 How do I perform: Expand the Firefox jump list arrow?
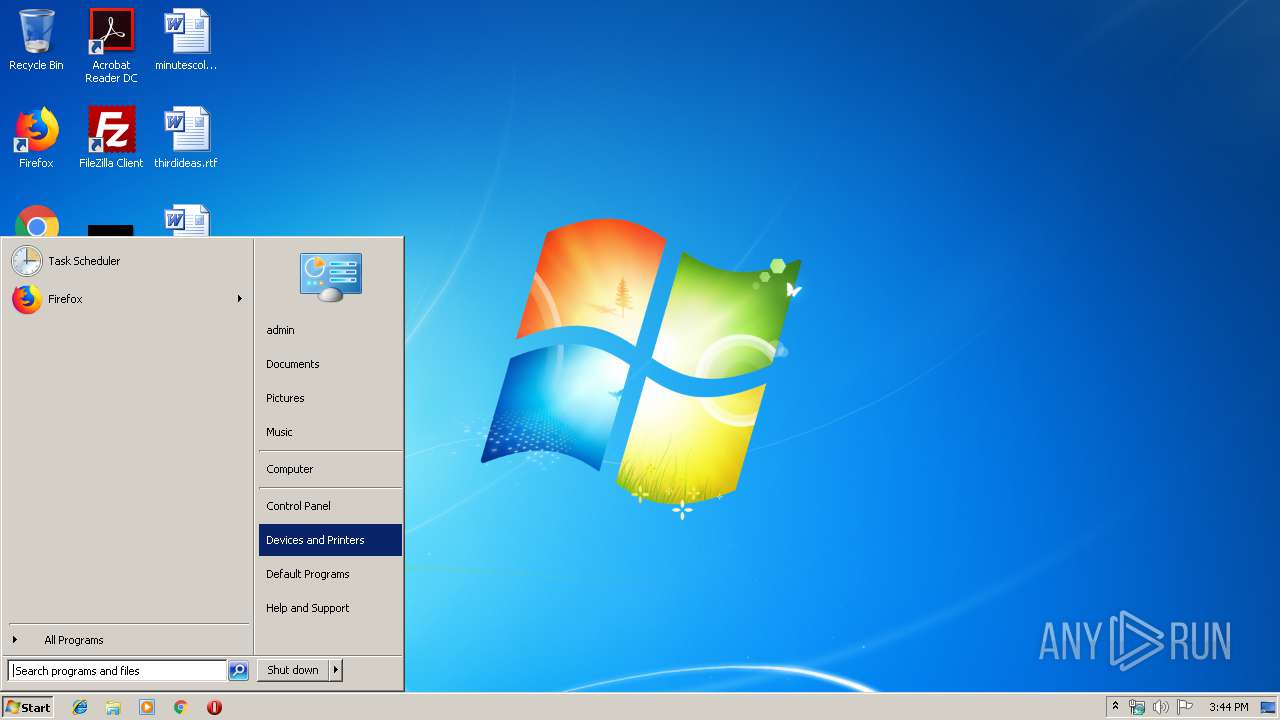(x=240, y=299)
